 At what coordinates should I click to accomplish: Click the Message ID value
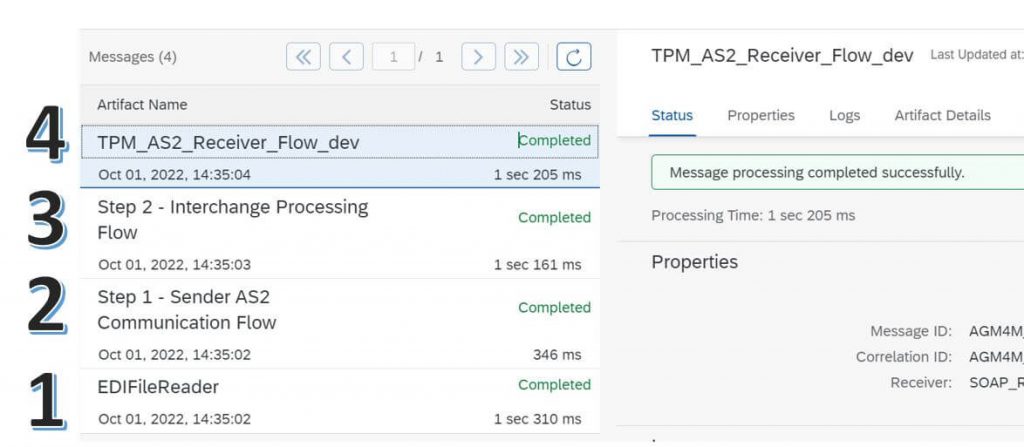pyautogui.click(x=996, y=331)
